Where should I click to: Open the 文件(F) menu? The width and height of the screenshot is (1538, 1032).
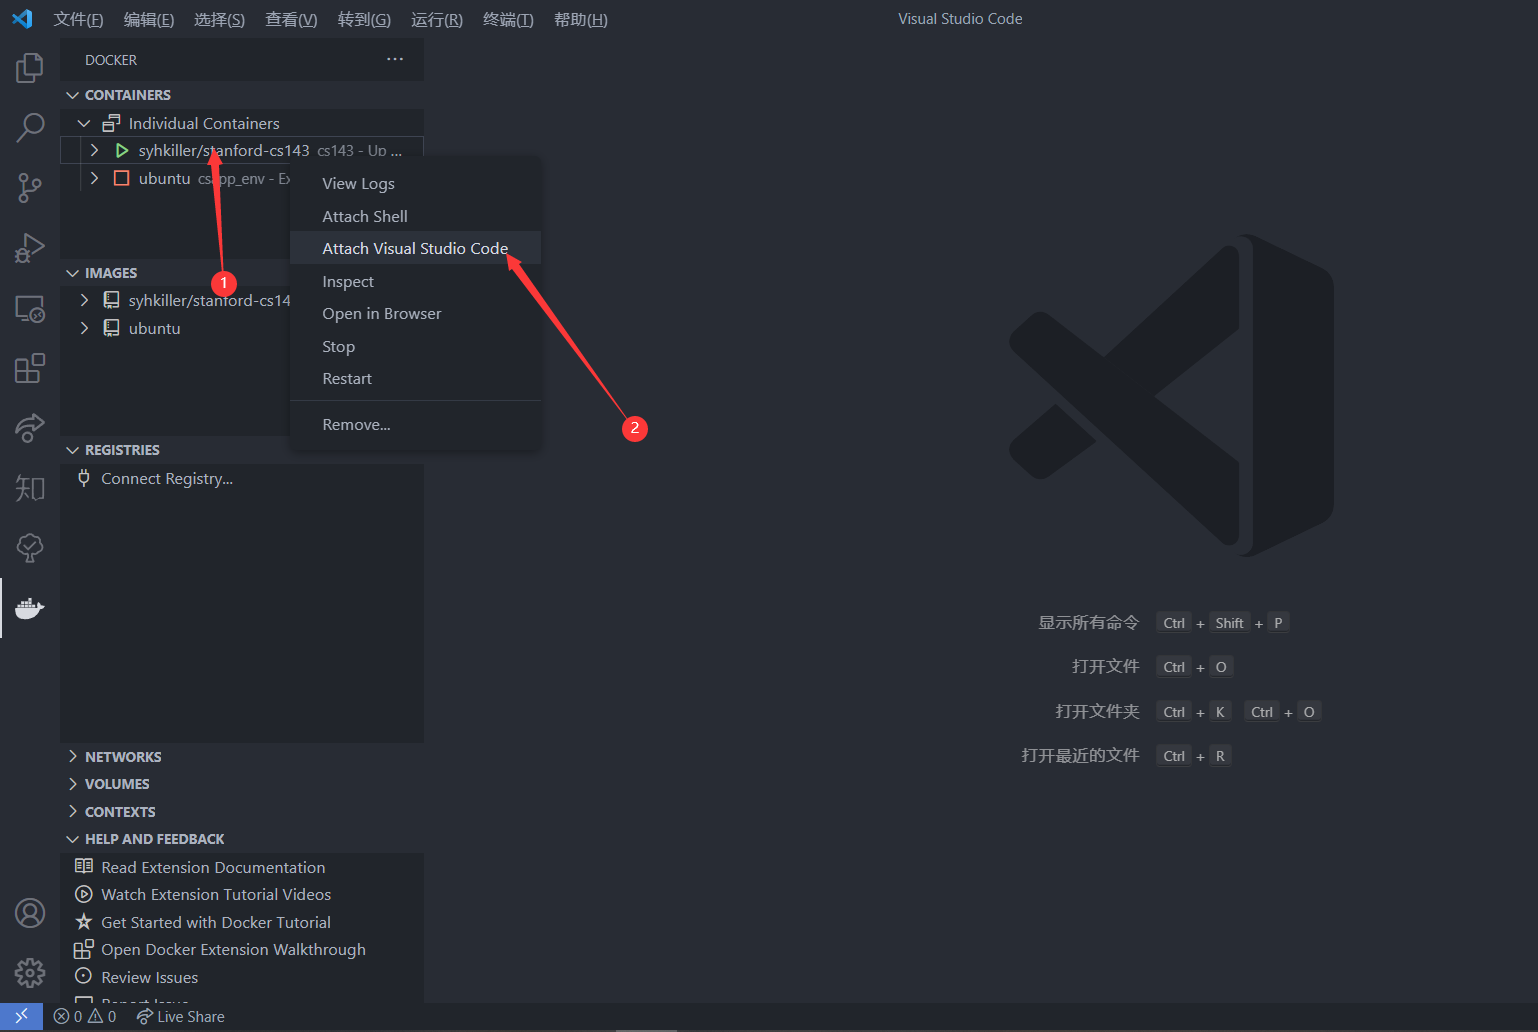point(78,19)
